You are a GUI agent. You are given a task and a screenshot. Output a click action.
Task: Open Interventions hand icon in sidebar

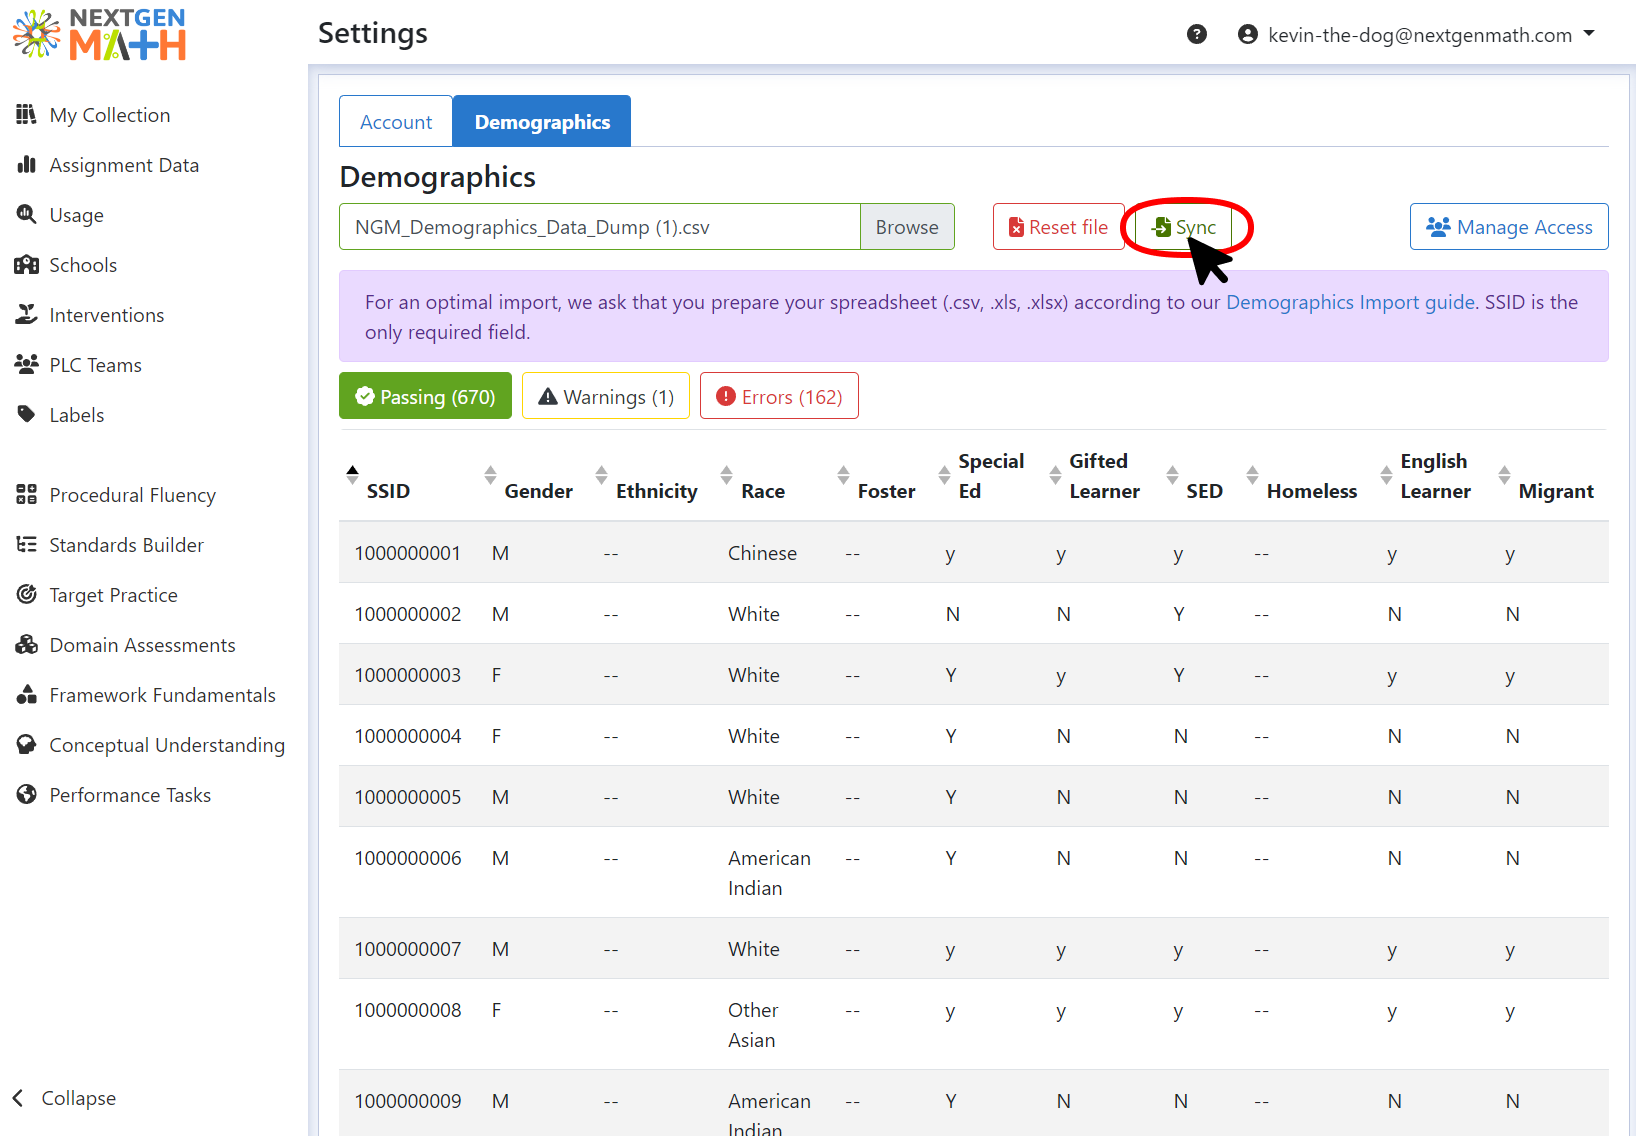tap(27, 315)
